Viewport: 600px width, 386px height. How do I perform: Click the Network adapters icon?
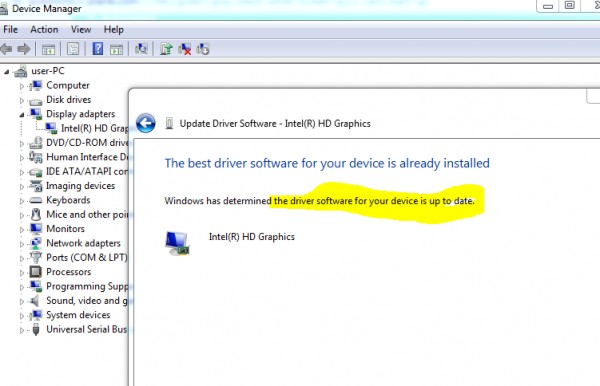pyautogui.click(x=36, y=243)
